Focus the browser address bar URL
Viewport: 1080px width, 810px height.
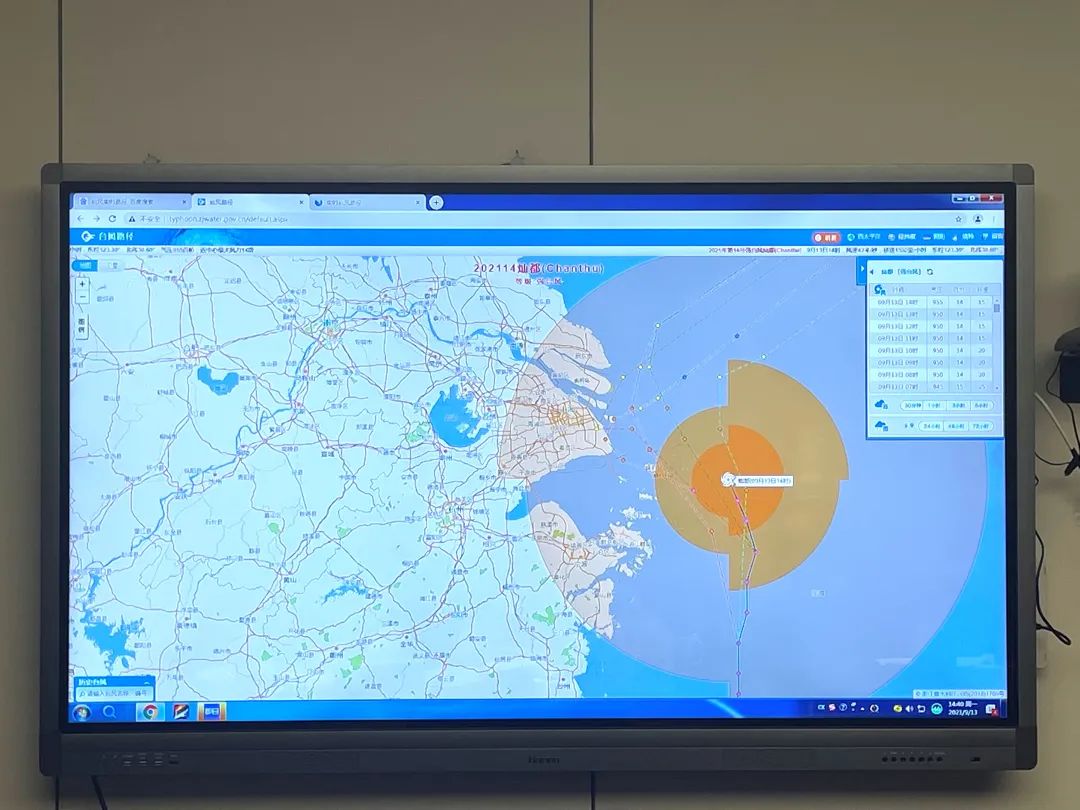tap(228, 219)
